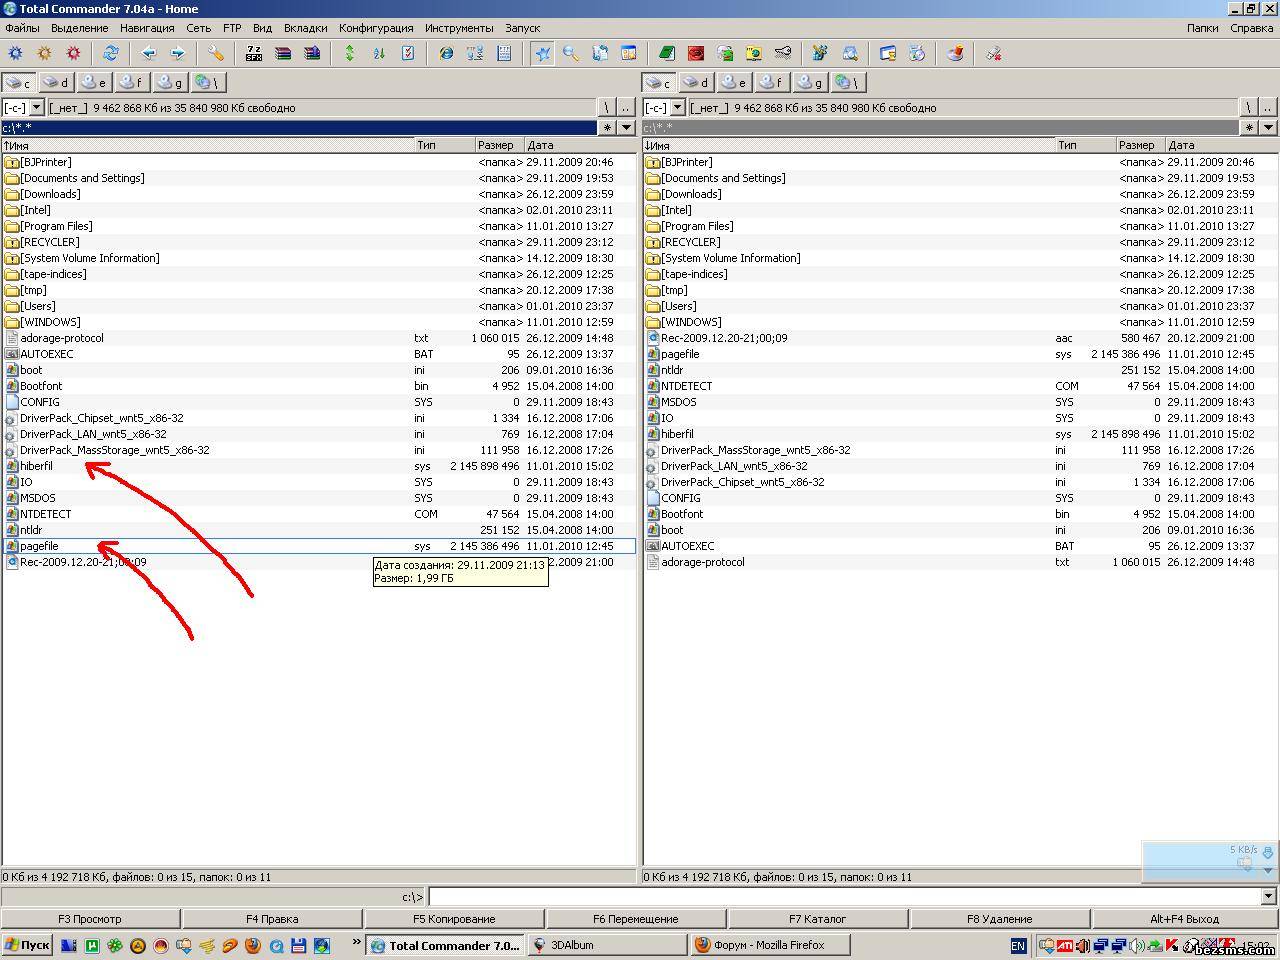
Task: Open right panel directory history dropdown
Action: 1268,127
